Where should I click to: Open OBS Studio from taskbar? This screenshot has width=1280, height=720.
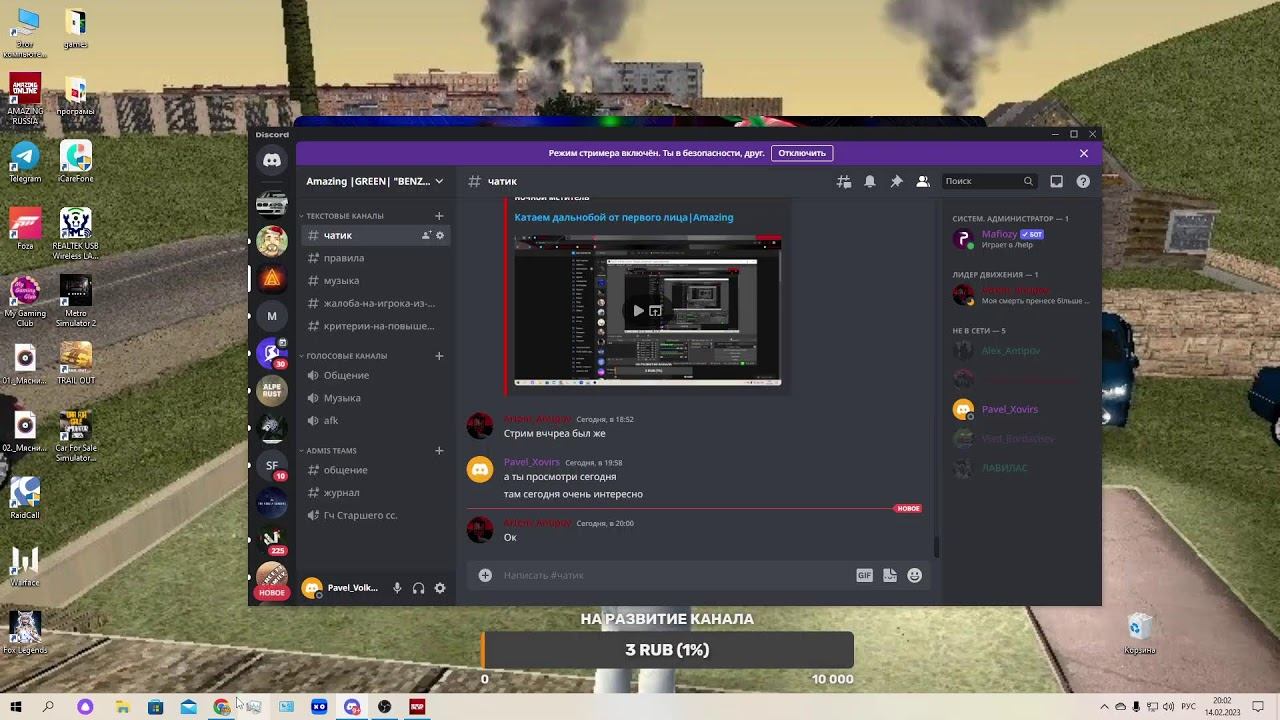[x=384, y=707]
